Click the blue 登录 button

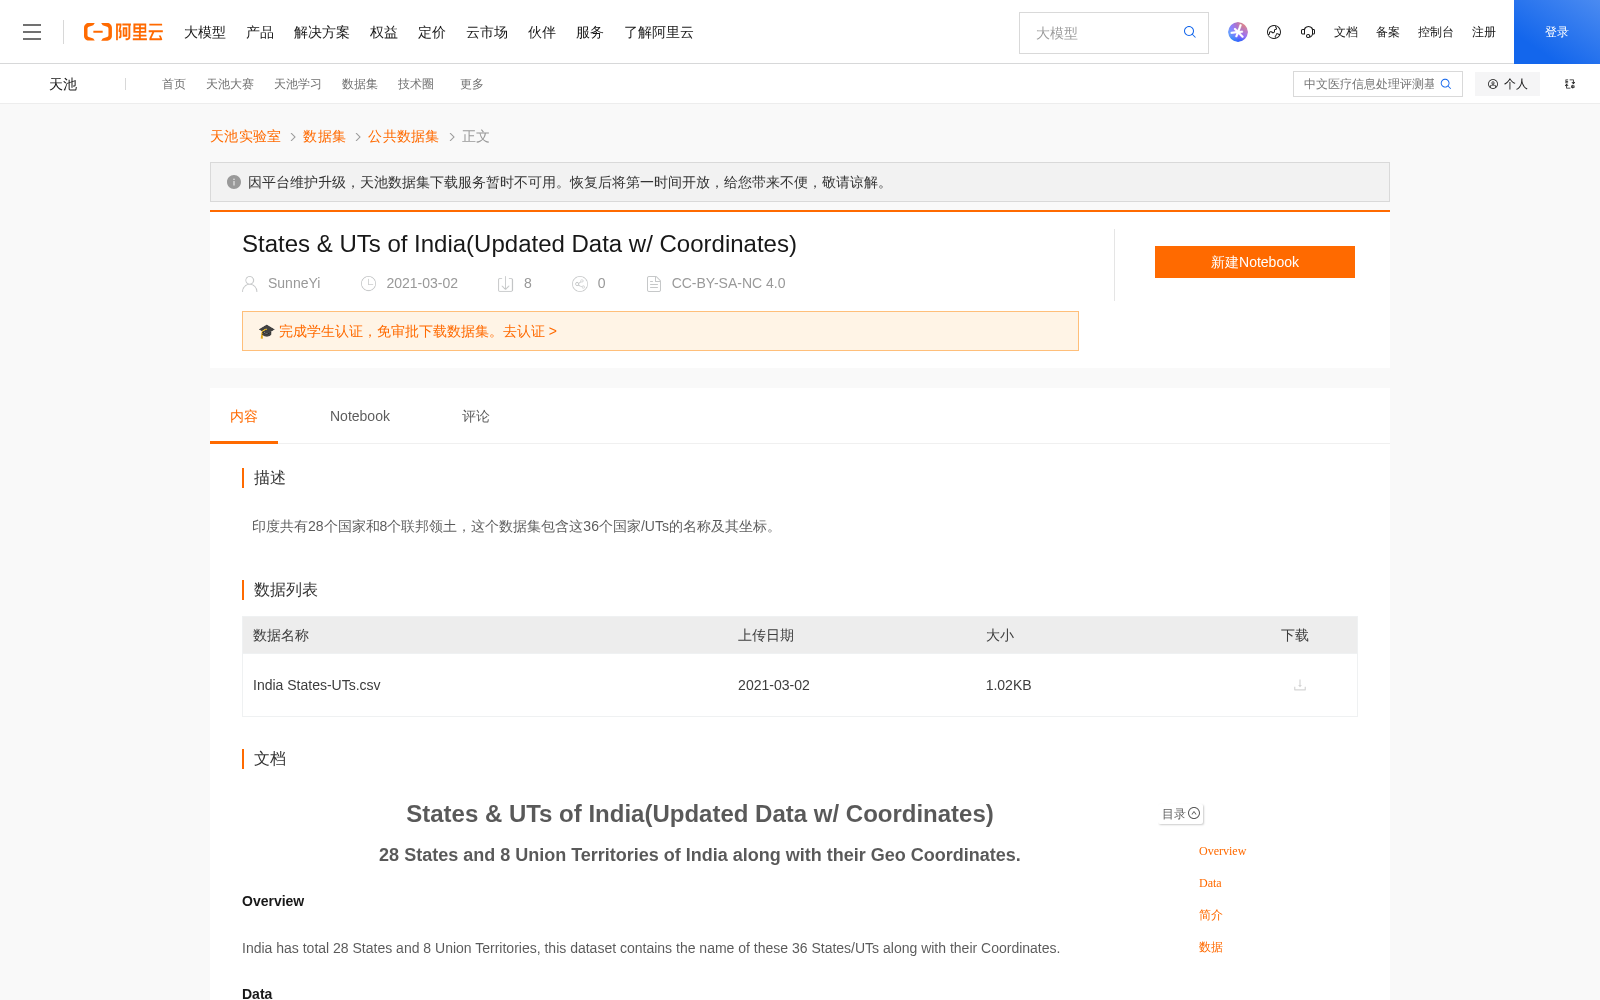coord(1557,32)
